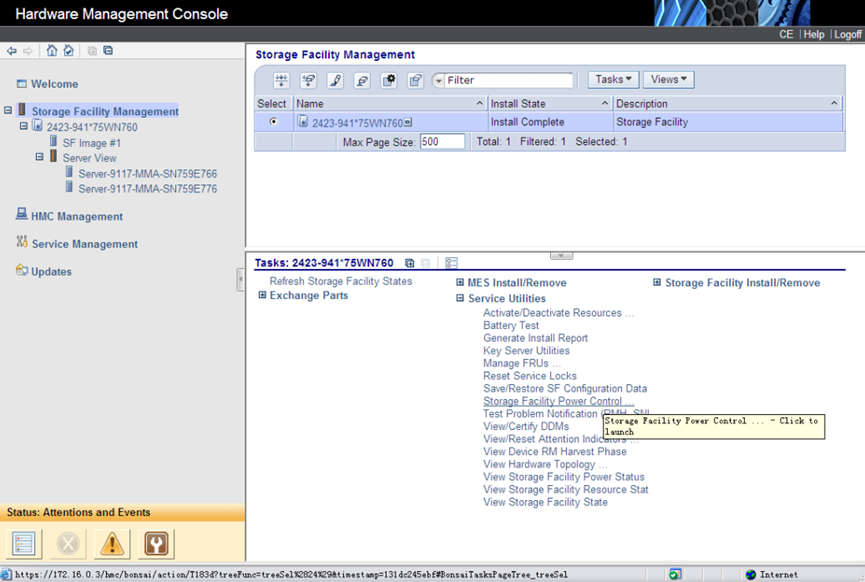This screenshot has width=865, height=582.
Task: Open Help from the top bar
Action: coord(814,34)
